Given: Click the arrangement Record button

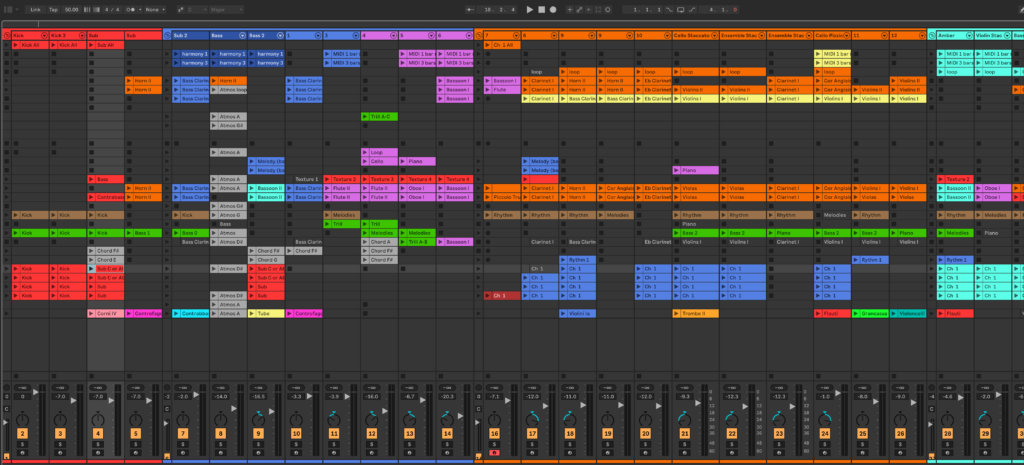Looking at the screenshot, I should pos(554,9).
